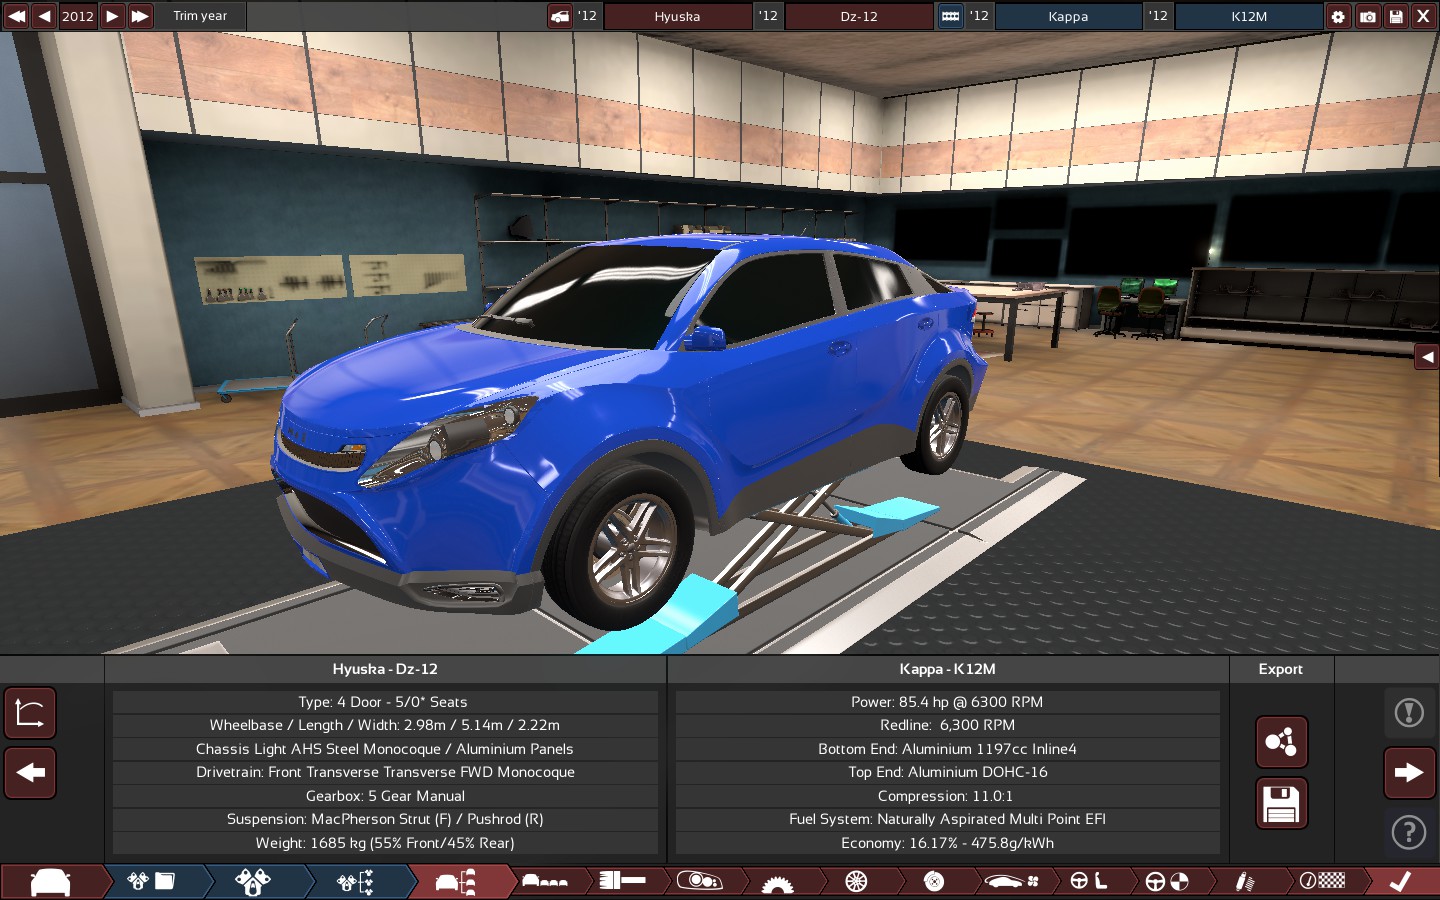Screen dimensions: 1440x900
Task: Click the Type: 4 Door - 5/0* Seats row
Action: pyautogui.click(x=385, y=702)
